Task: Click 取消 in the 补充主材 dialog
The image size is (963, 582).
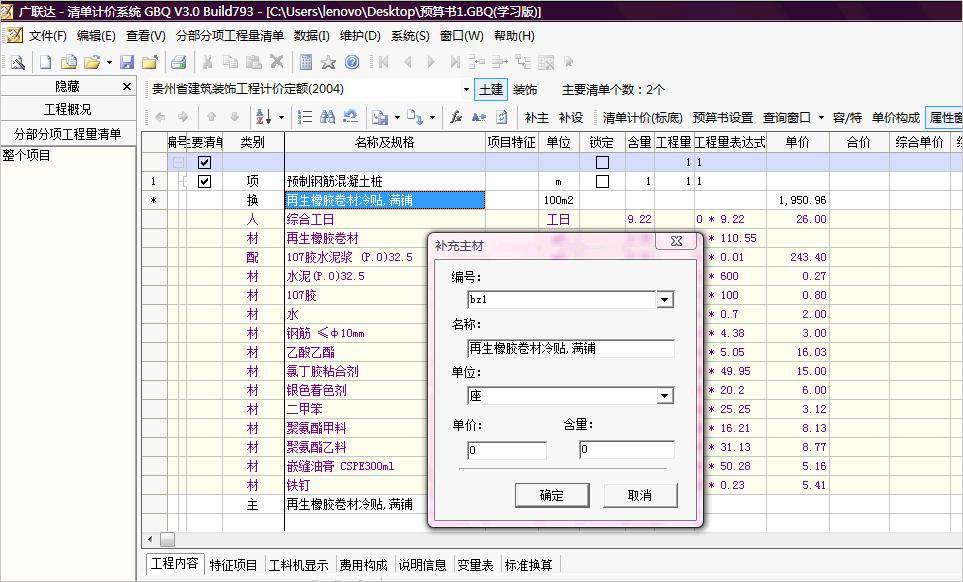Action: tap(640, 495)
